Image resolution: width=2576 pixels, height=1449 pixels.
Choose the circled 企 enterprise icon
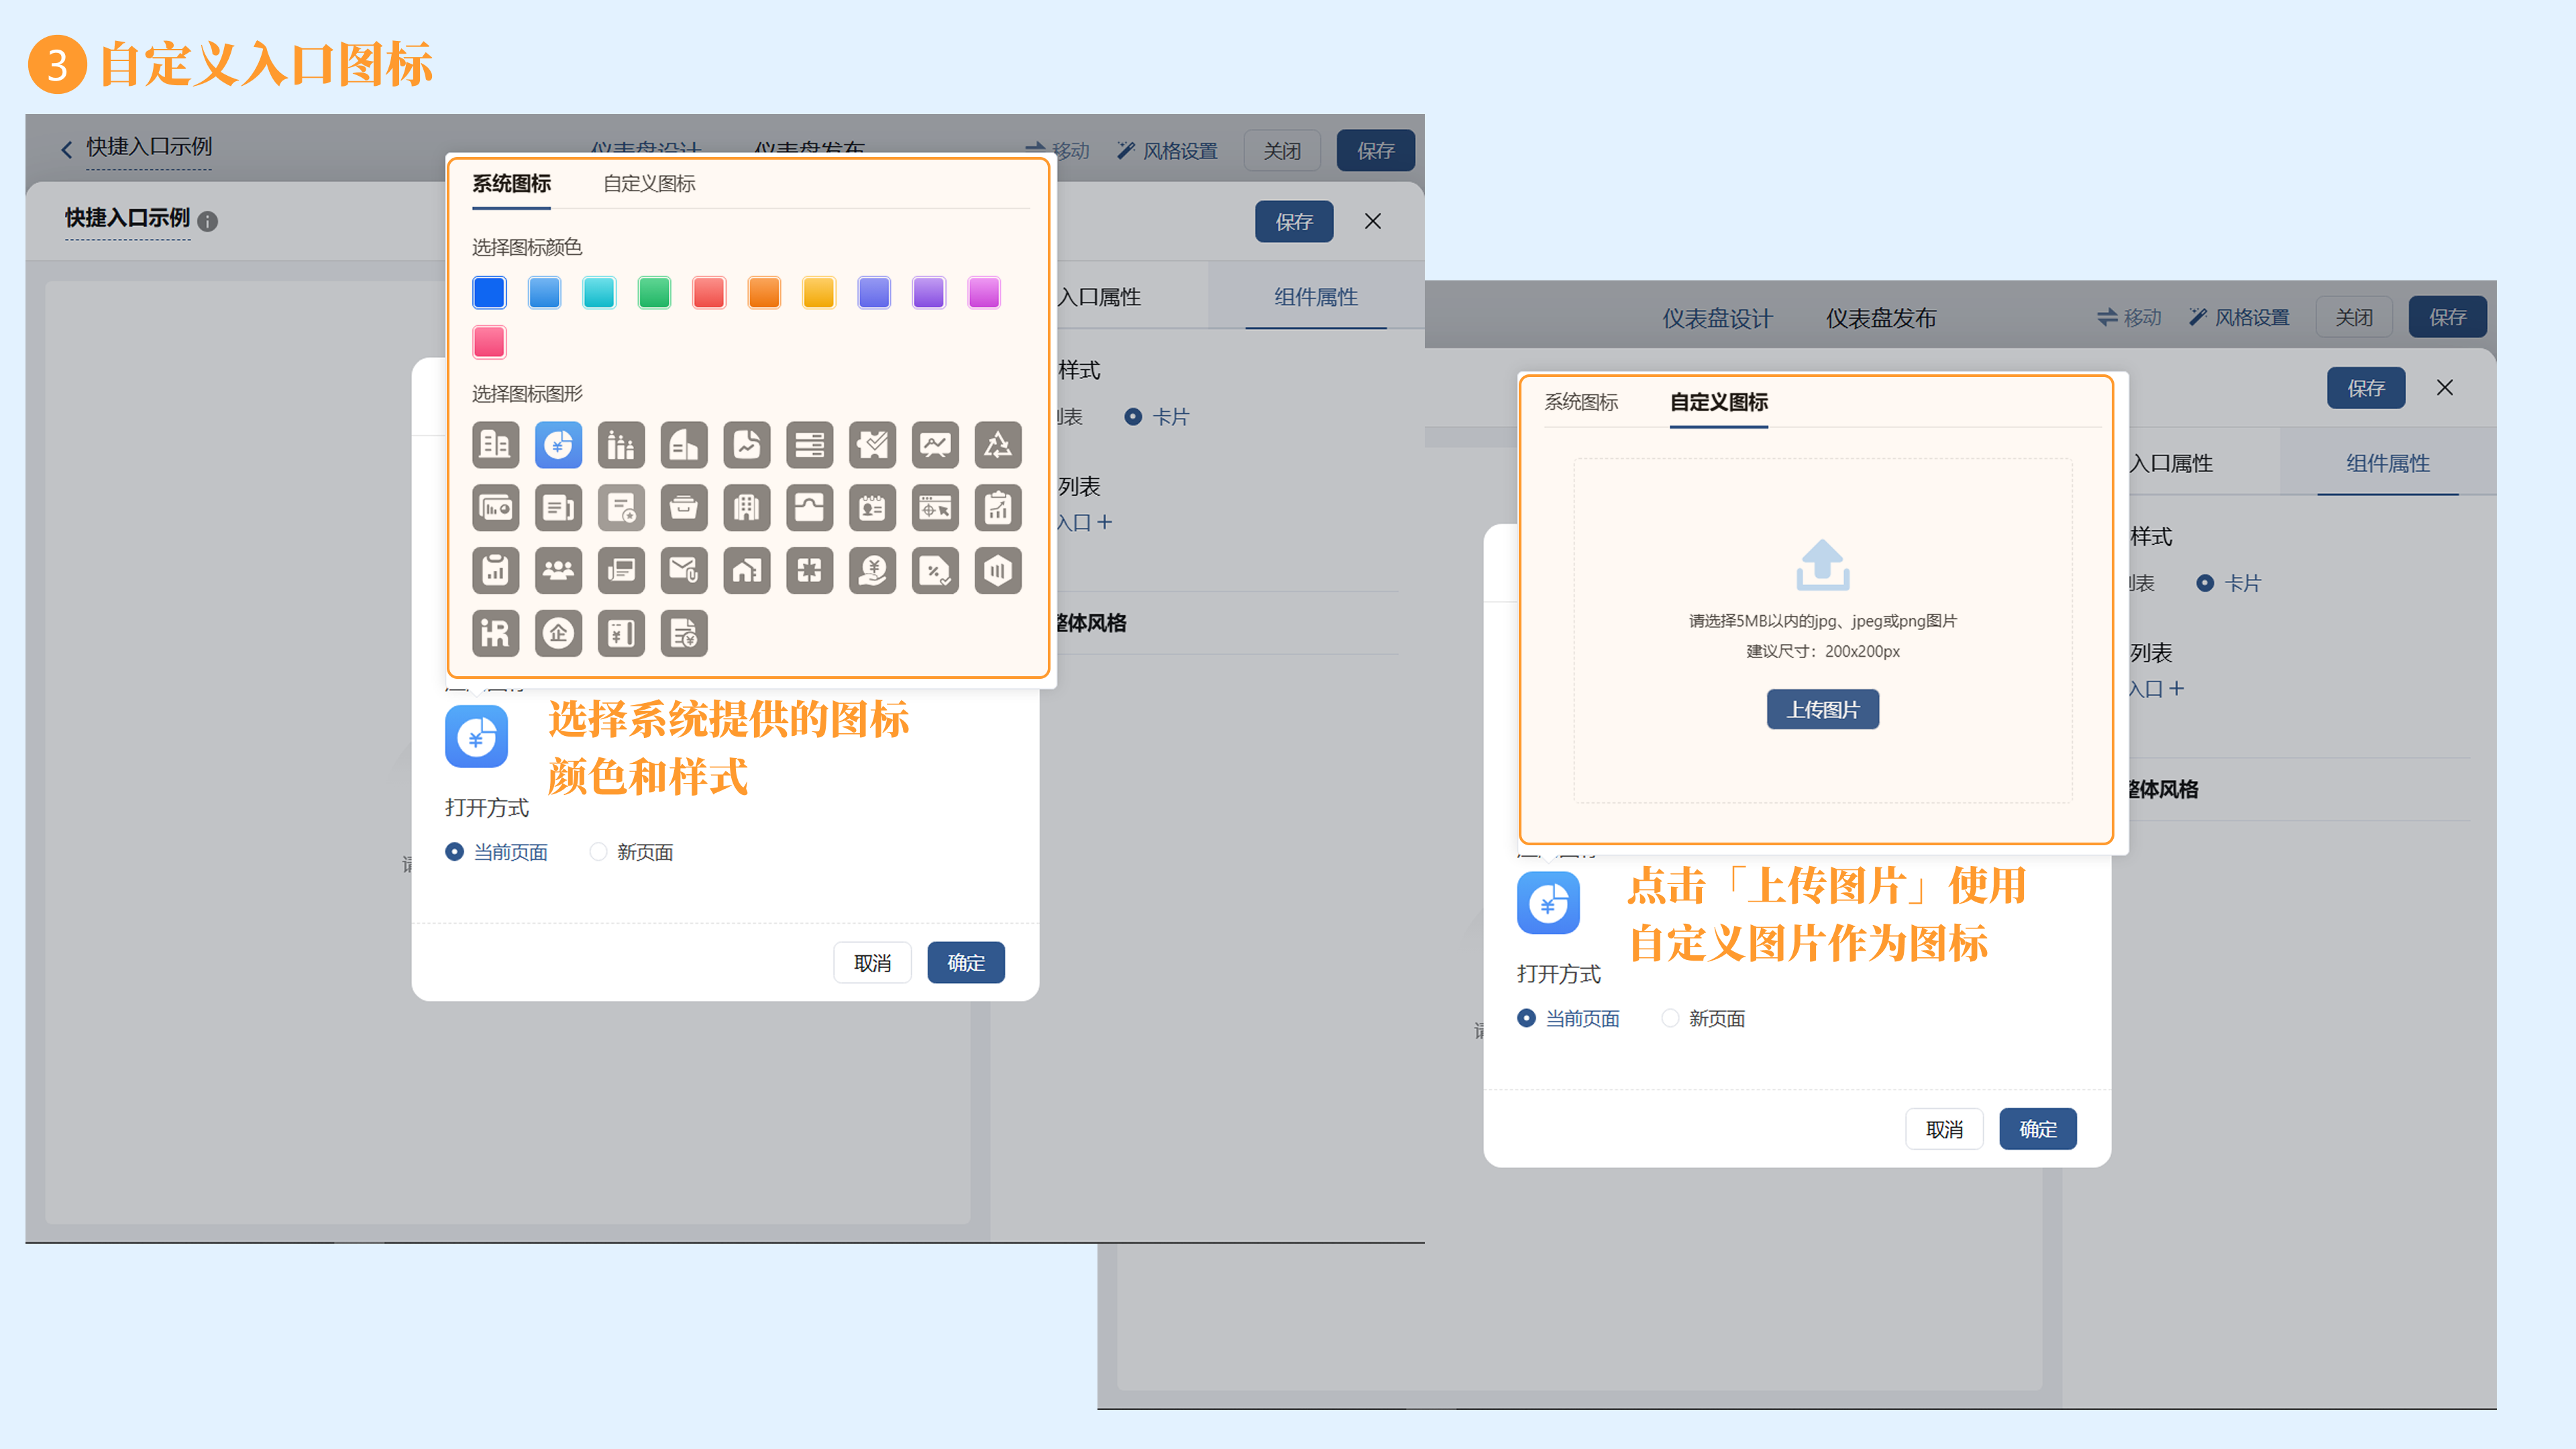pyautogui.click(x=558, y=634)
